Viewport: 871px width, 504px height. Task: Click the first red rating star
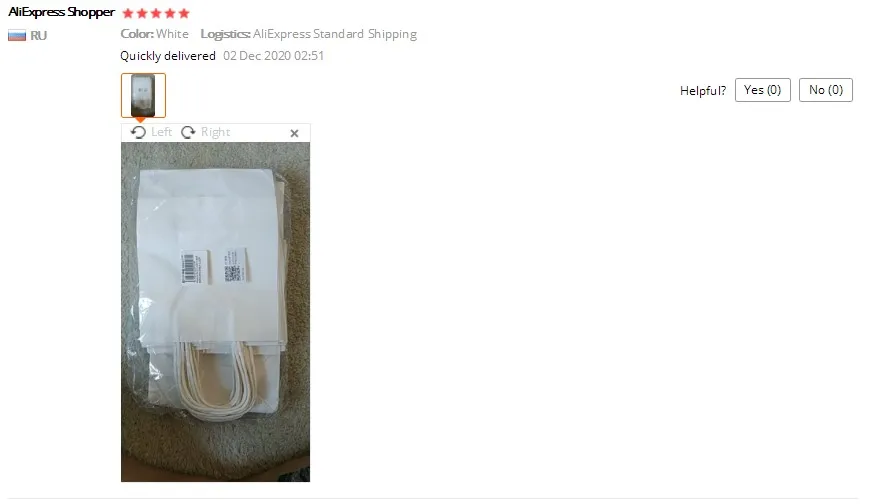click(x=128, y=13)
